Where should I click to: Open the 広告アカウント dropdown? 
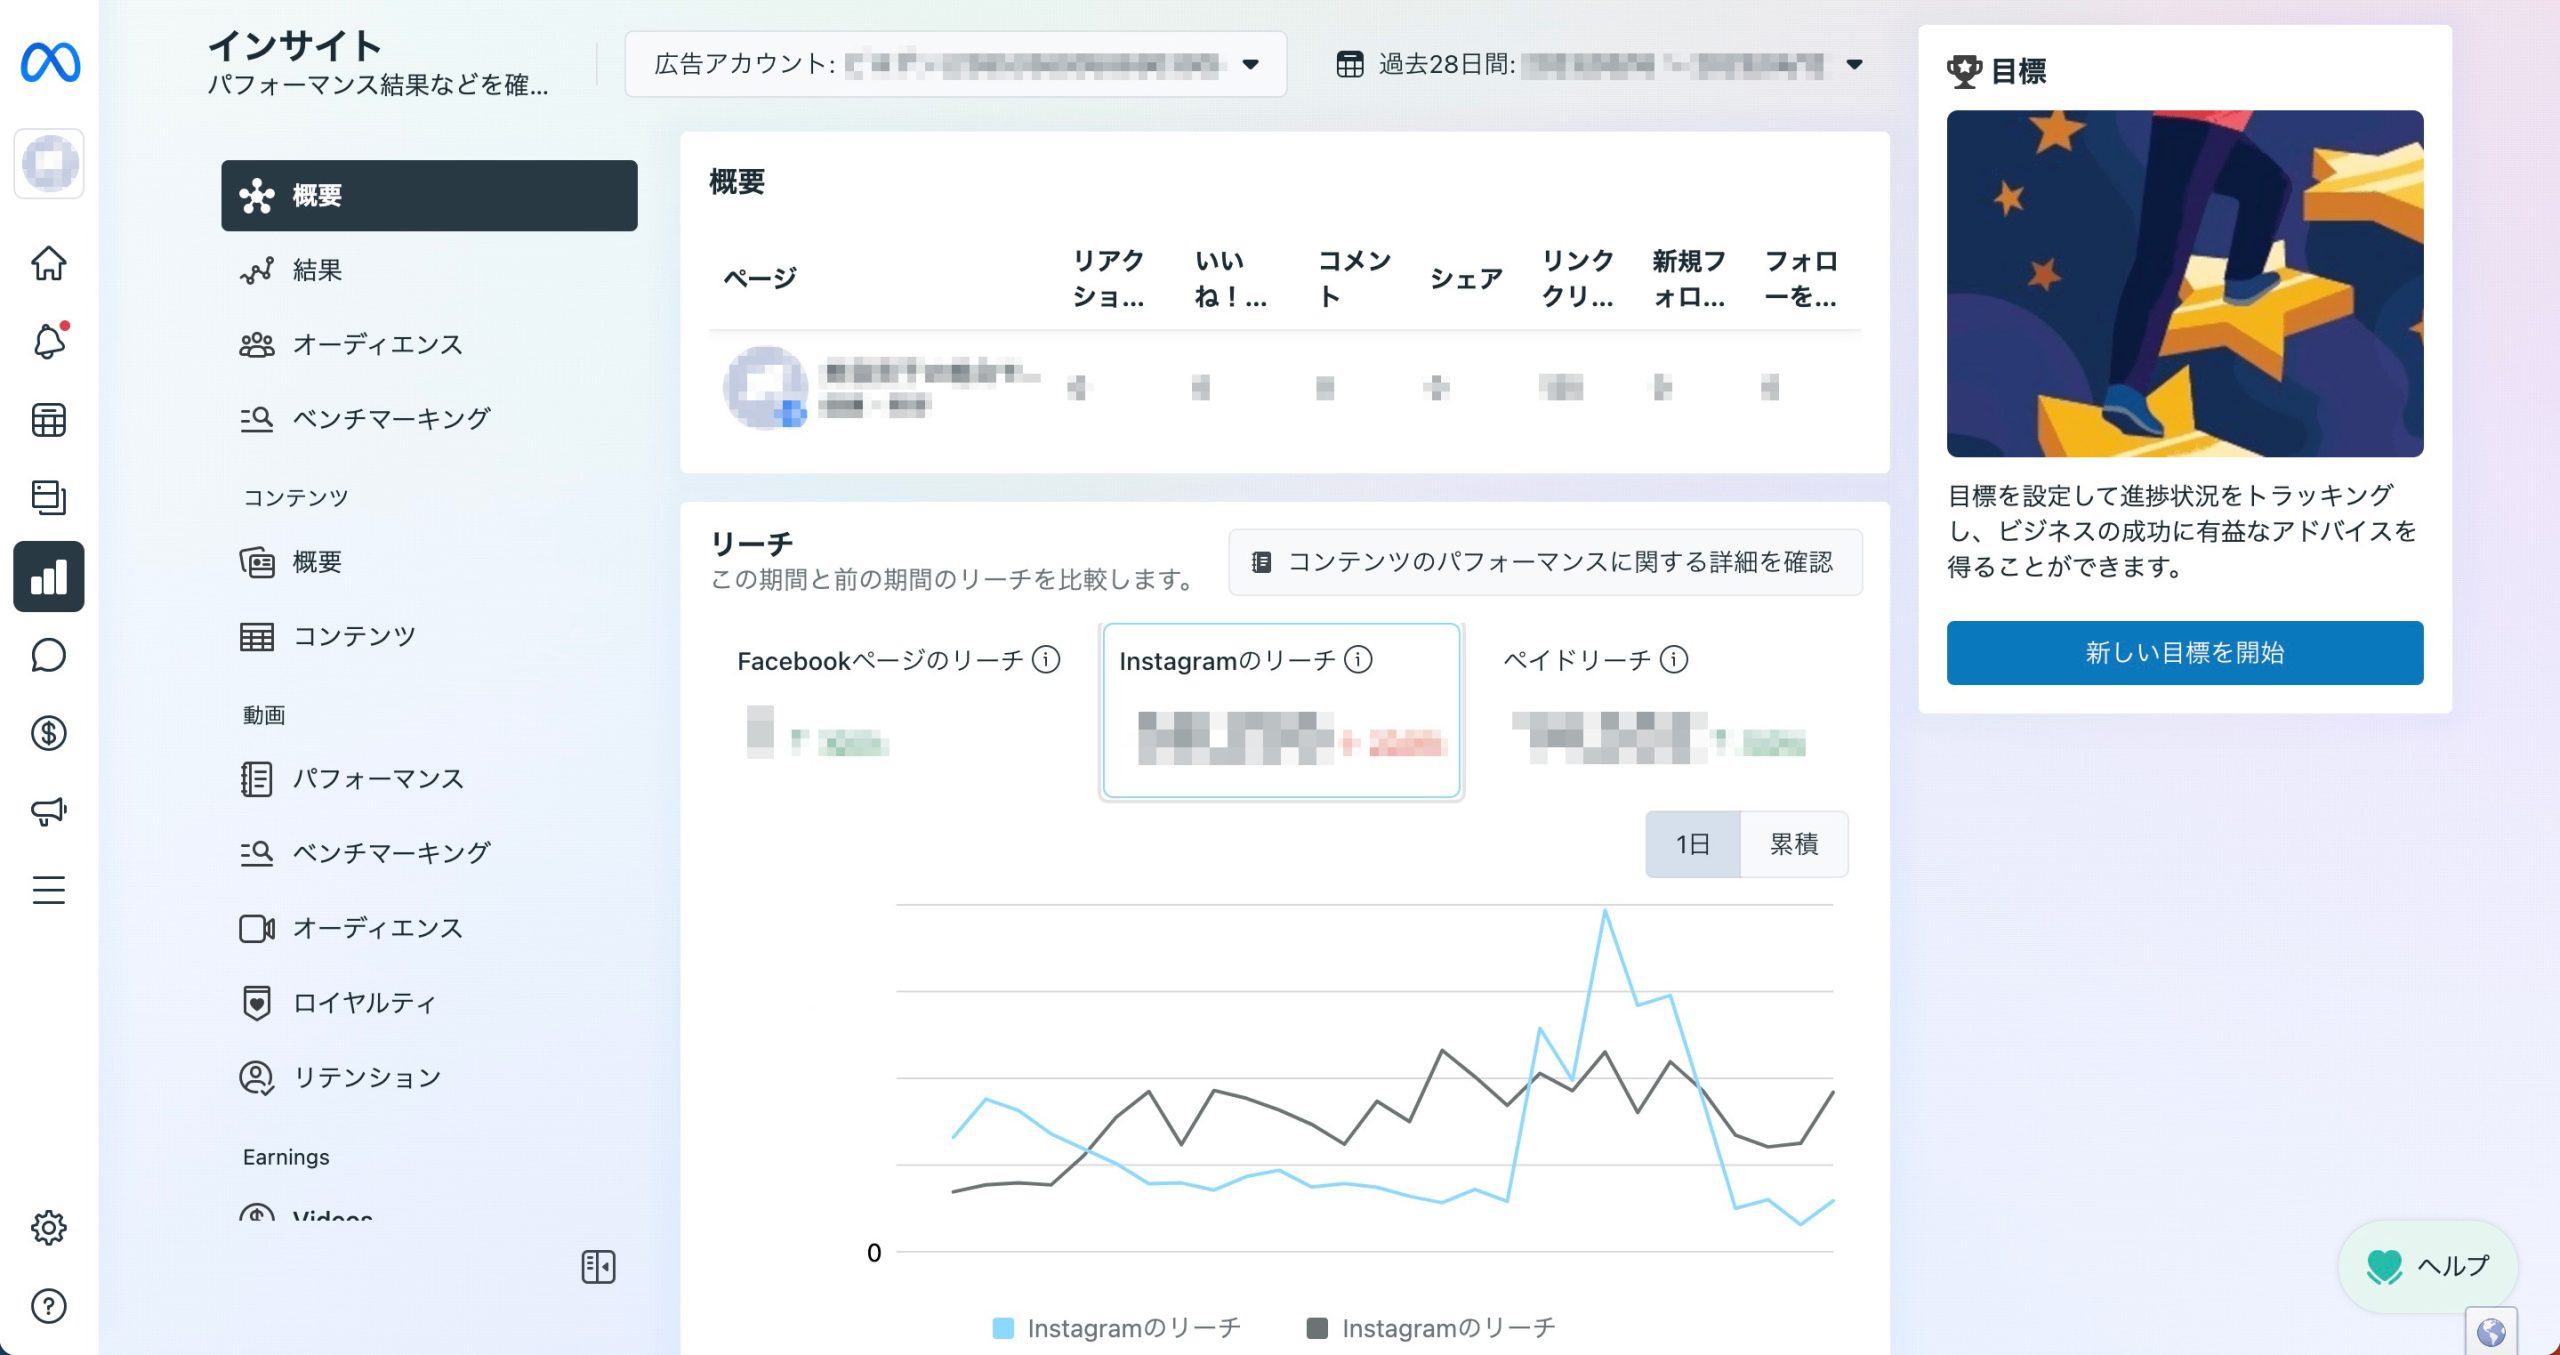pos(956,64)
